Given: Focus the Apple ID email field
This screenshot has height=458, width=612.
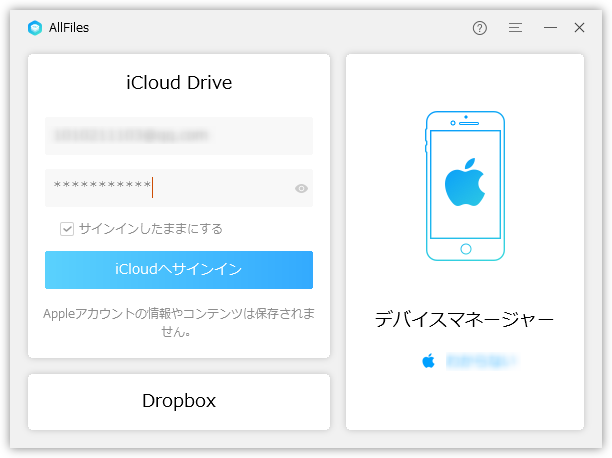Looking at the screenshot, I should [179, 136].
